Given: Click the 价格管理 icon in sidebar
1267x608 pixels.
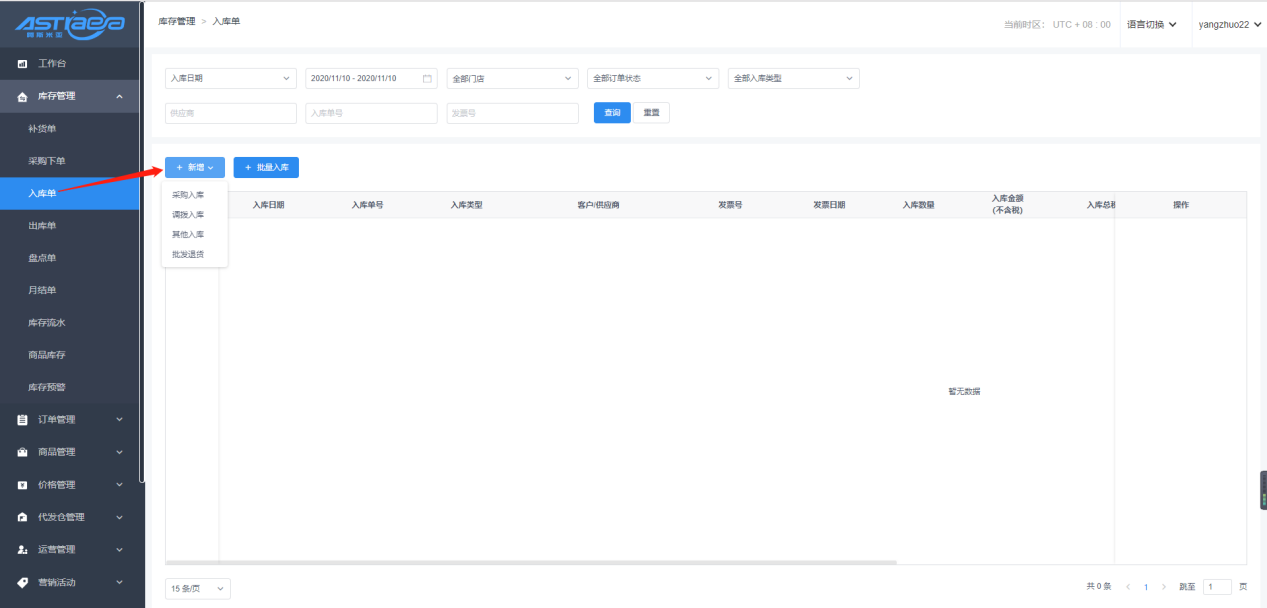Looking at the screenshot, I should click(x=22, y=485).
